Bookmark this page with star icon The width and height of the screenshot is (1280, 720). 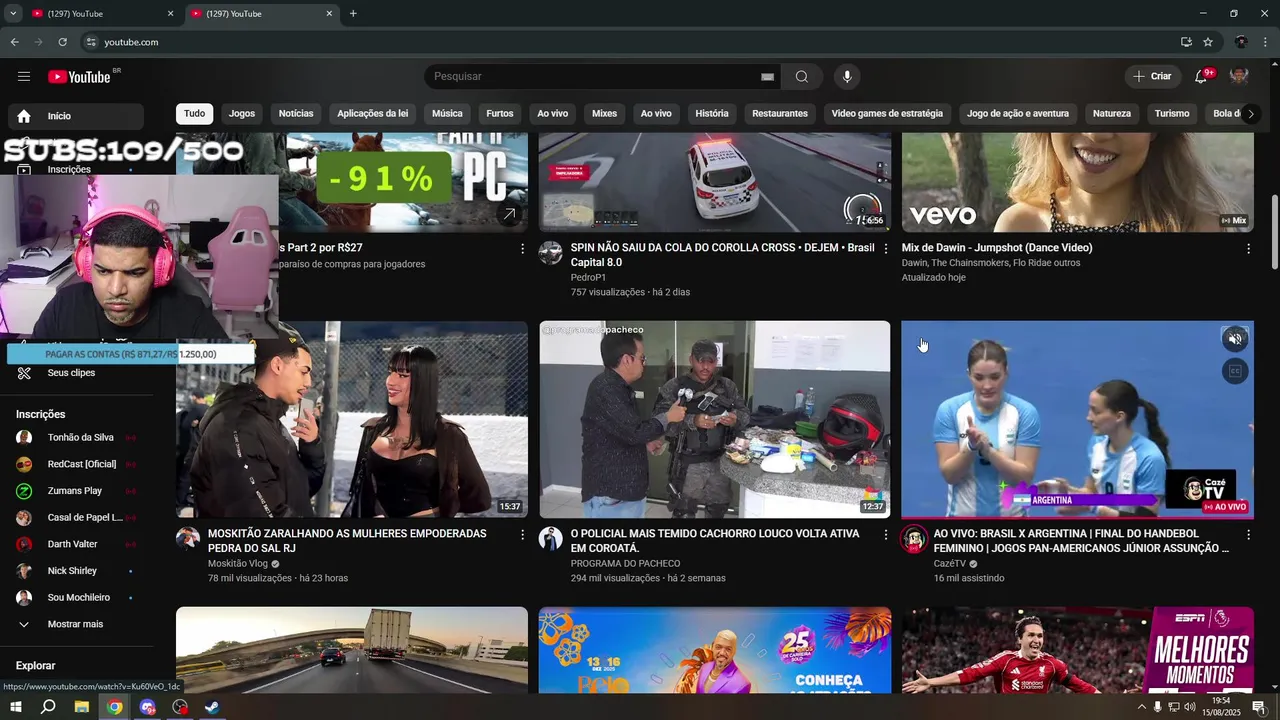[x=1208, y=42]
